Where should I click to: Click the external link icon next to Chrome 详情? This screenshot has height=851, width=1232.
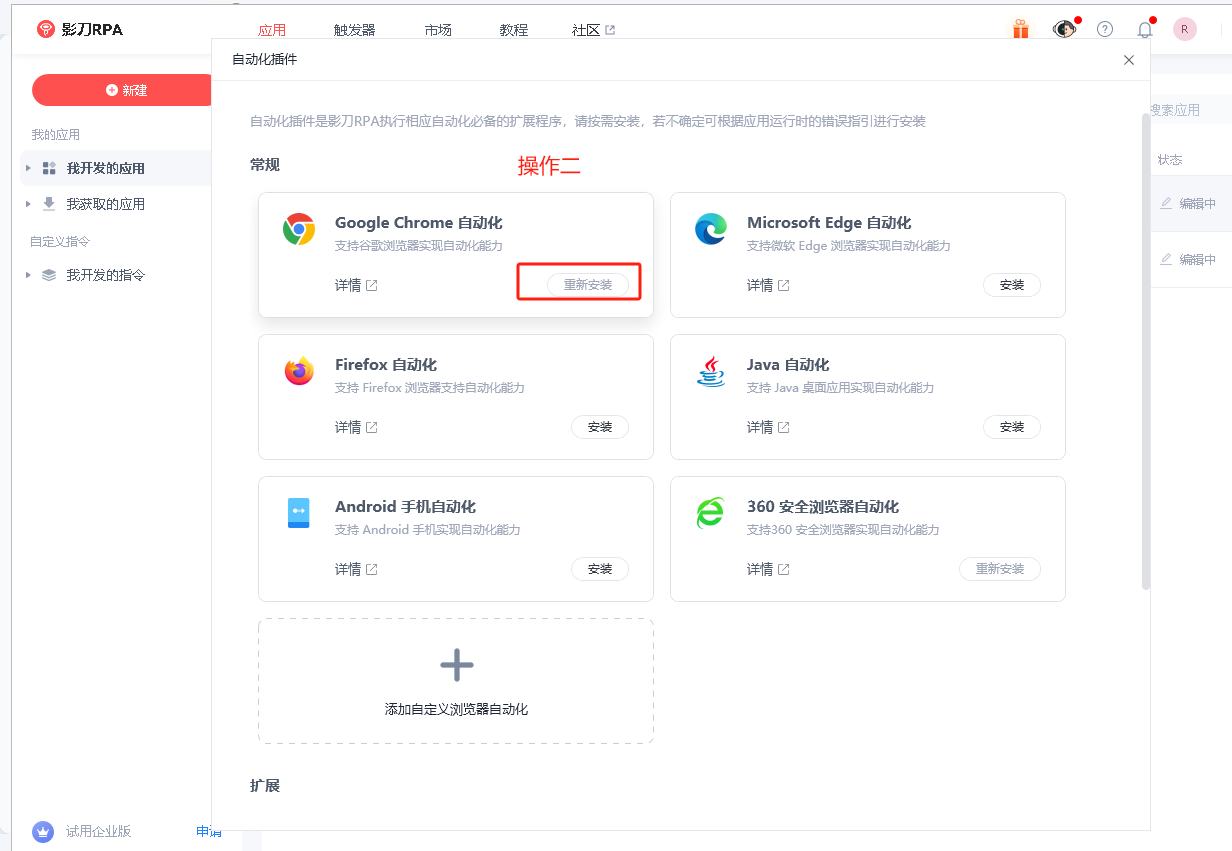click(372, 285)
